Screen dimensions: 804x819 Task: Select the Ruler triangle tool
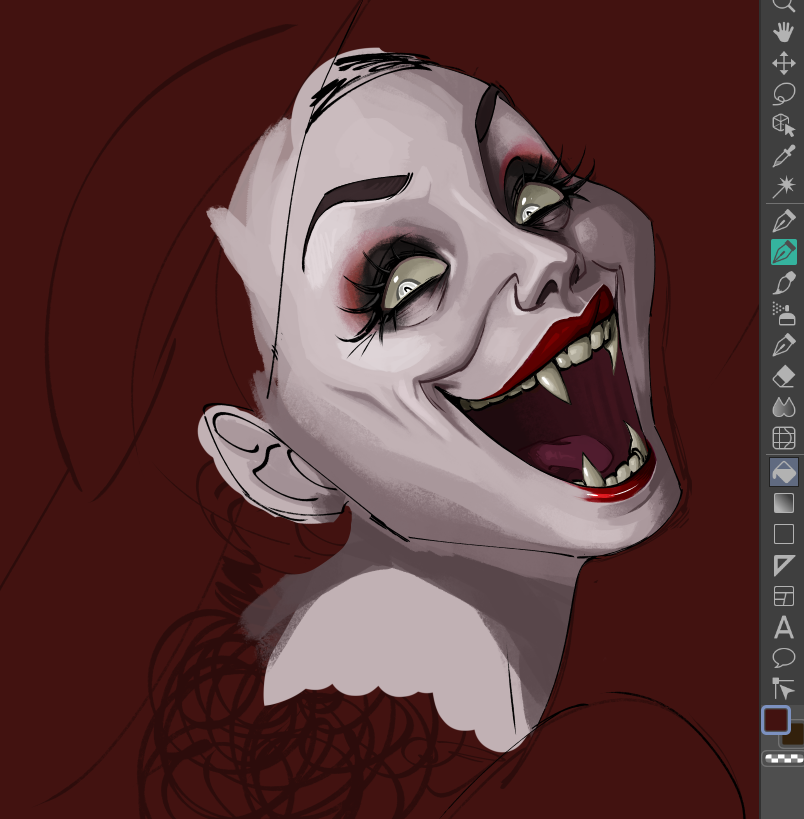pyautogui.click(x=784, y=565)
